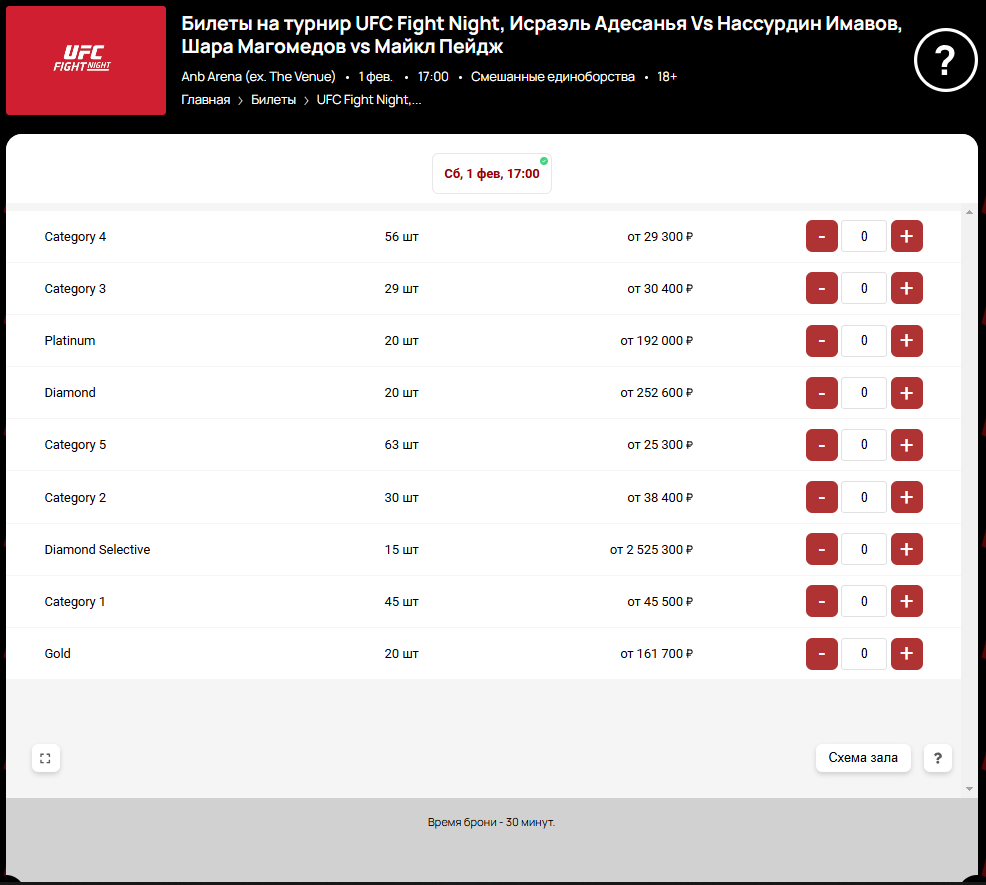Click the event title heading

(x=541, y=35)
